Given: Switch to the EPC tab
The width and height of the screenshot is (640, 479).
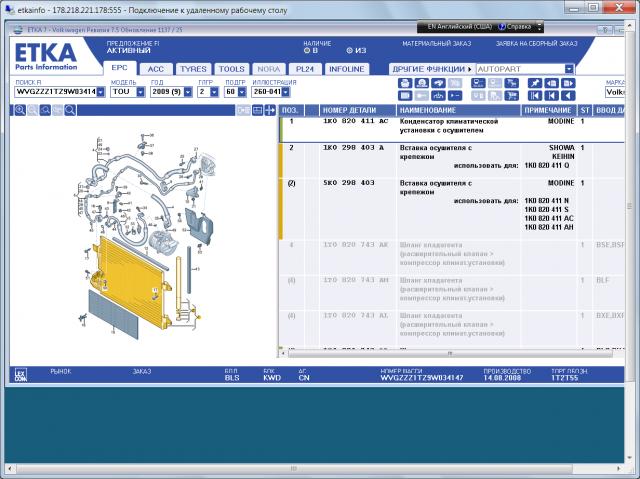Looking at the screenshot, I should (119, 68).
